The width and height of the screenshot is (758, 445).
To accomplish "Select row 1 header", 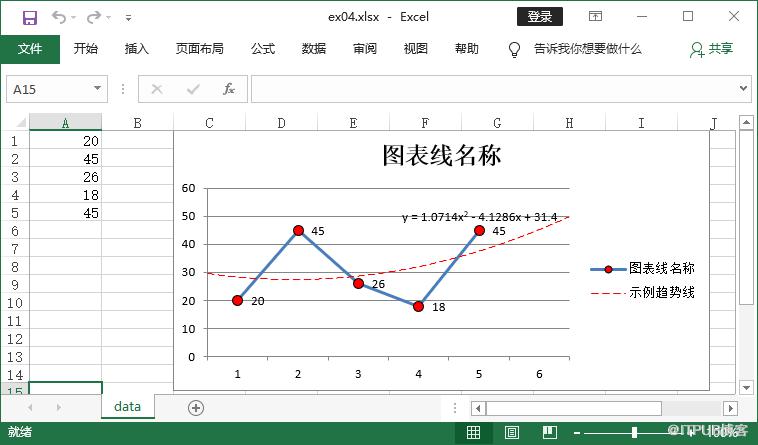I will tap(15, 141).
